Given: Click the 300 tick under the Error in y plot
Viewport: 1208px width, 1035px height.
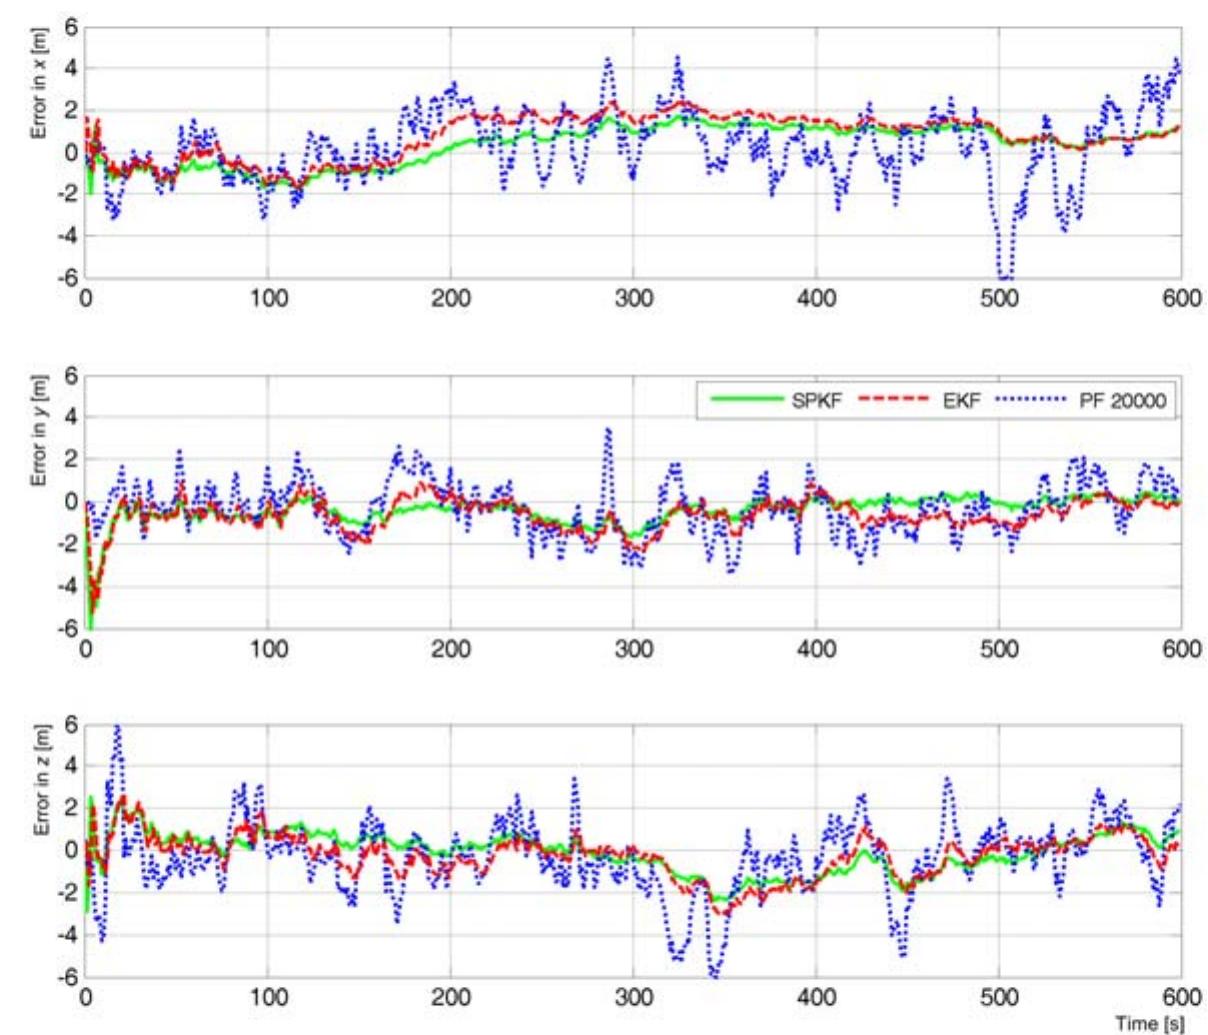Looking at the screenshot, I should click(x=634, y=649).
